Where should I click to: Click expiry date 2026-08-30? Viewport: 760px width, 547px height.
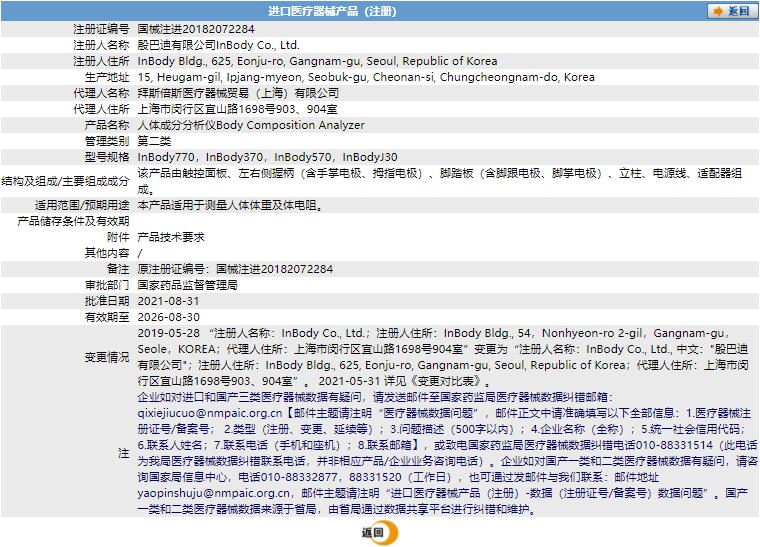click(168, 317)
